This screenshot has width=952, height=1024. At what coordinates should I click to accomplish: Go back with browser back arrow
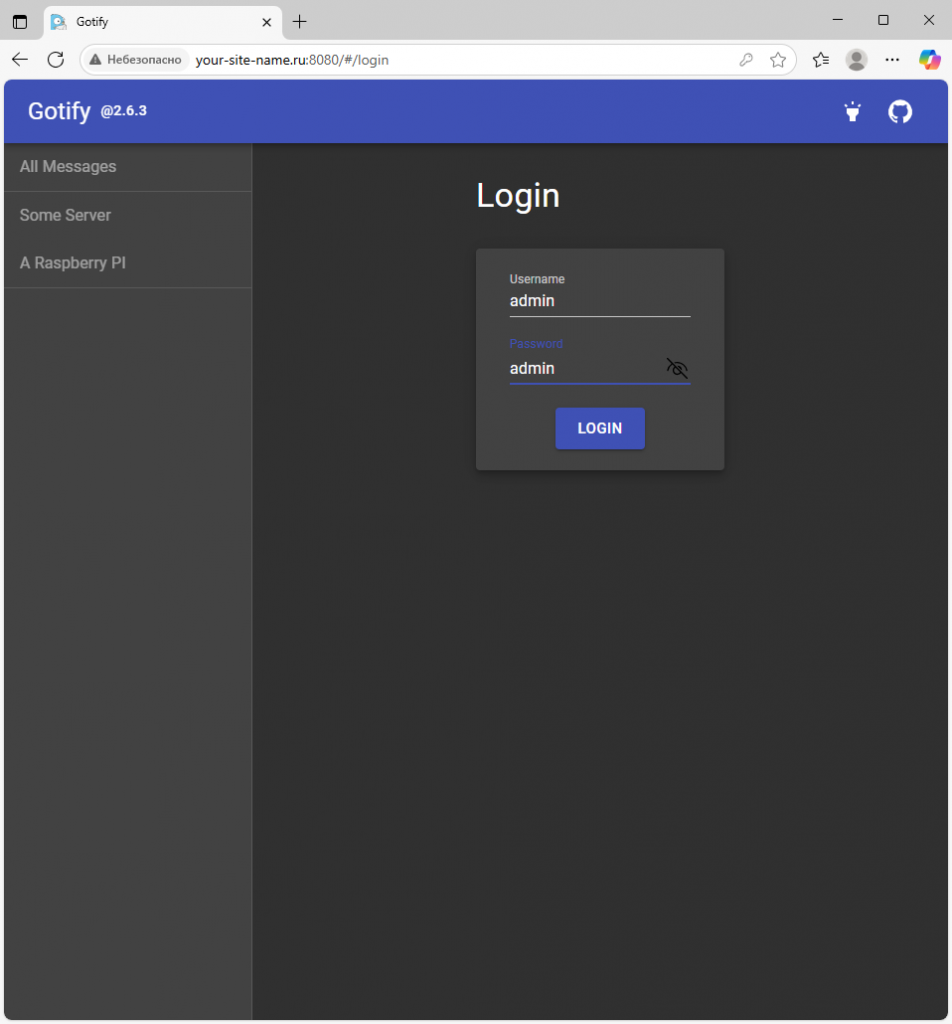pos(20,60)
